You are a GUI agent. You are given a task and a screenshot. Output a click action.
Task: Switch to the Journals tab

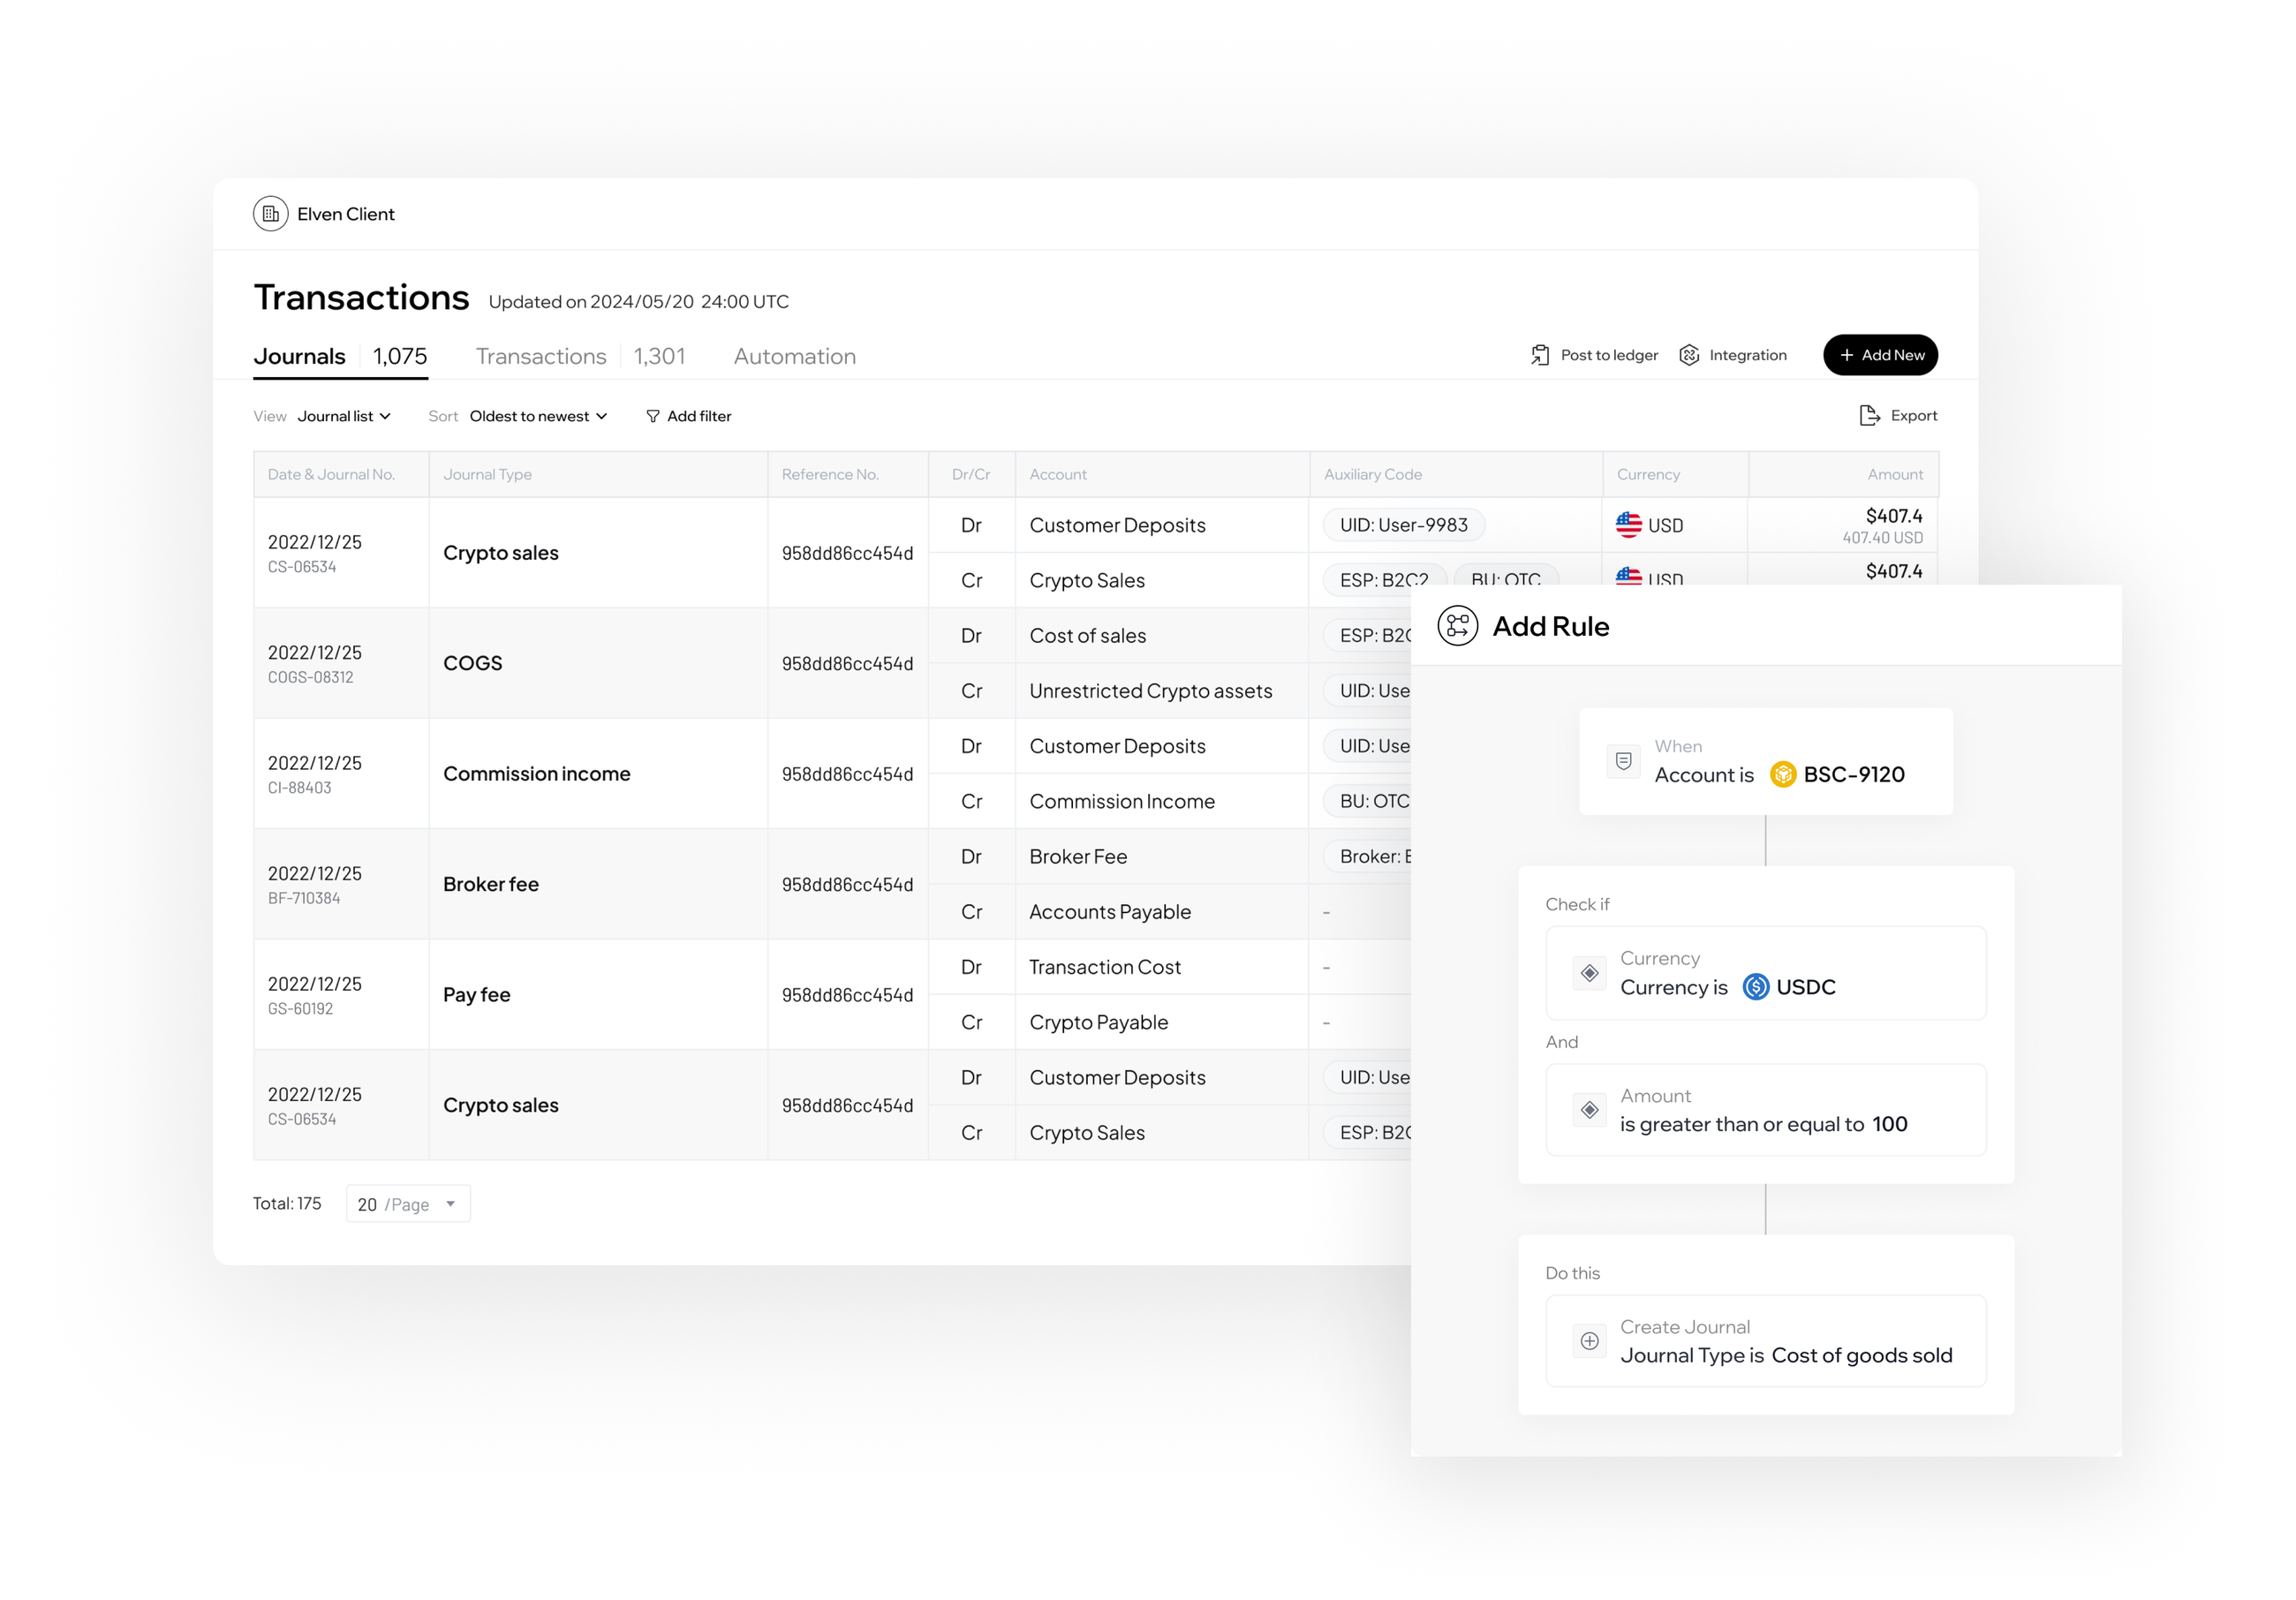click(x=340, y=357)
